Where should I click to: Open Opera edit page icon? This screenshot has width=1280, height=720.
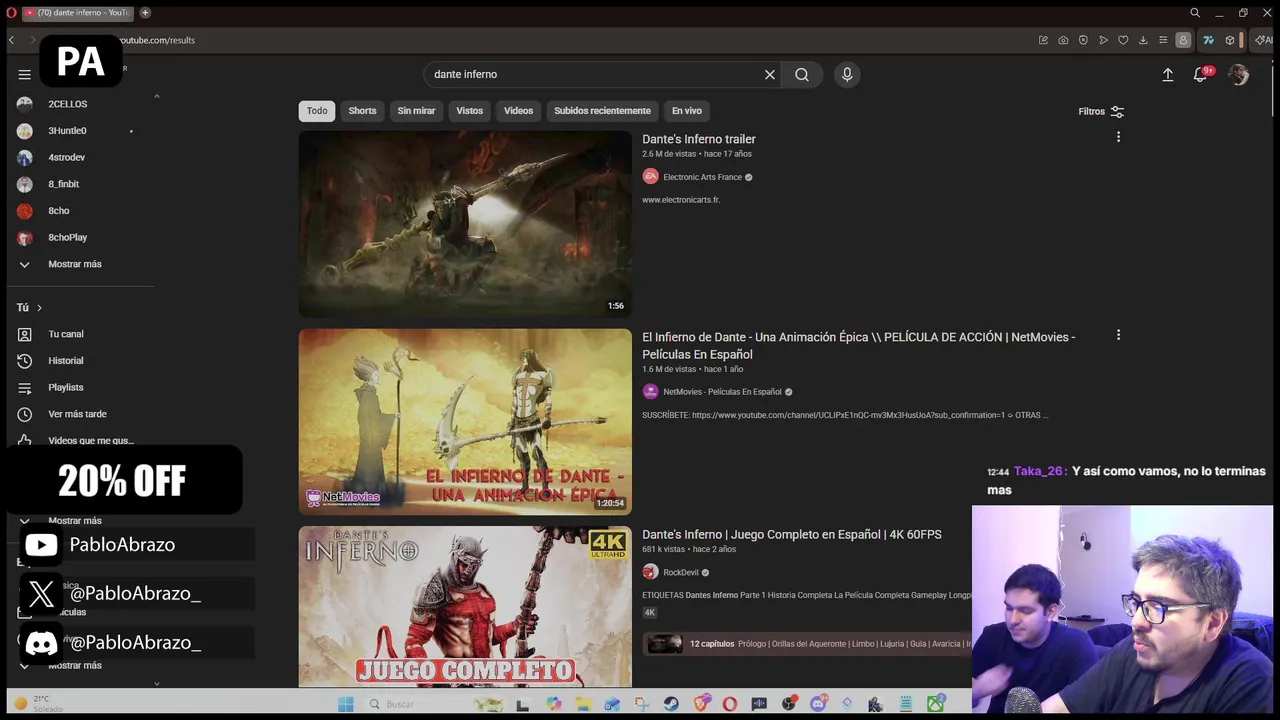point(1043,40)
